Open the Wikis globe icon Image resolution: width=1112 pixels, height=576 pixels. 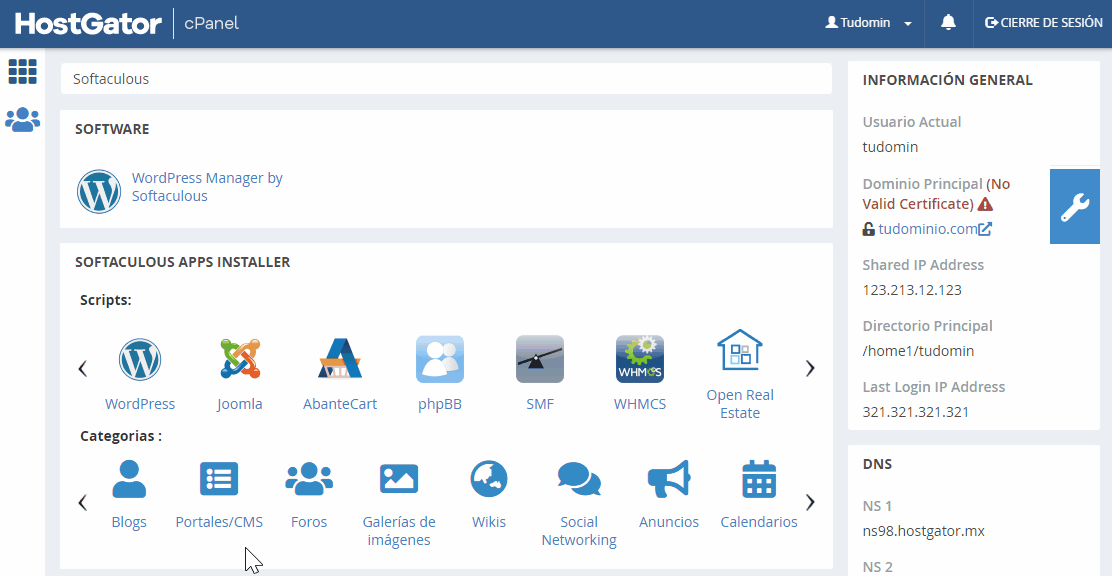click(489, 479)
